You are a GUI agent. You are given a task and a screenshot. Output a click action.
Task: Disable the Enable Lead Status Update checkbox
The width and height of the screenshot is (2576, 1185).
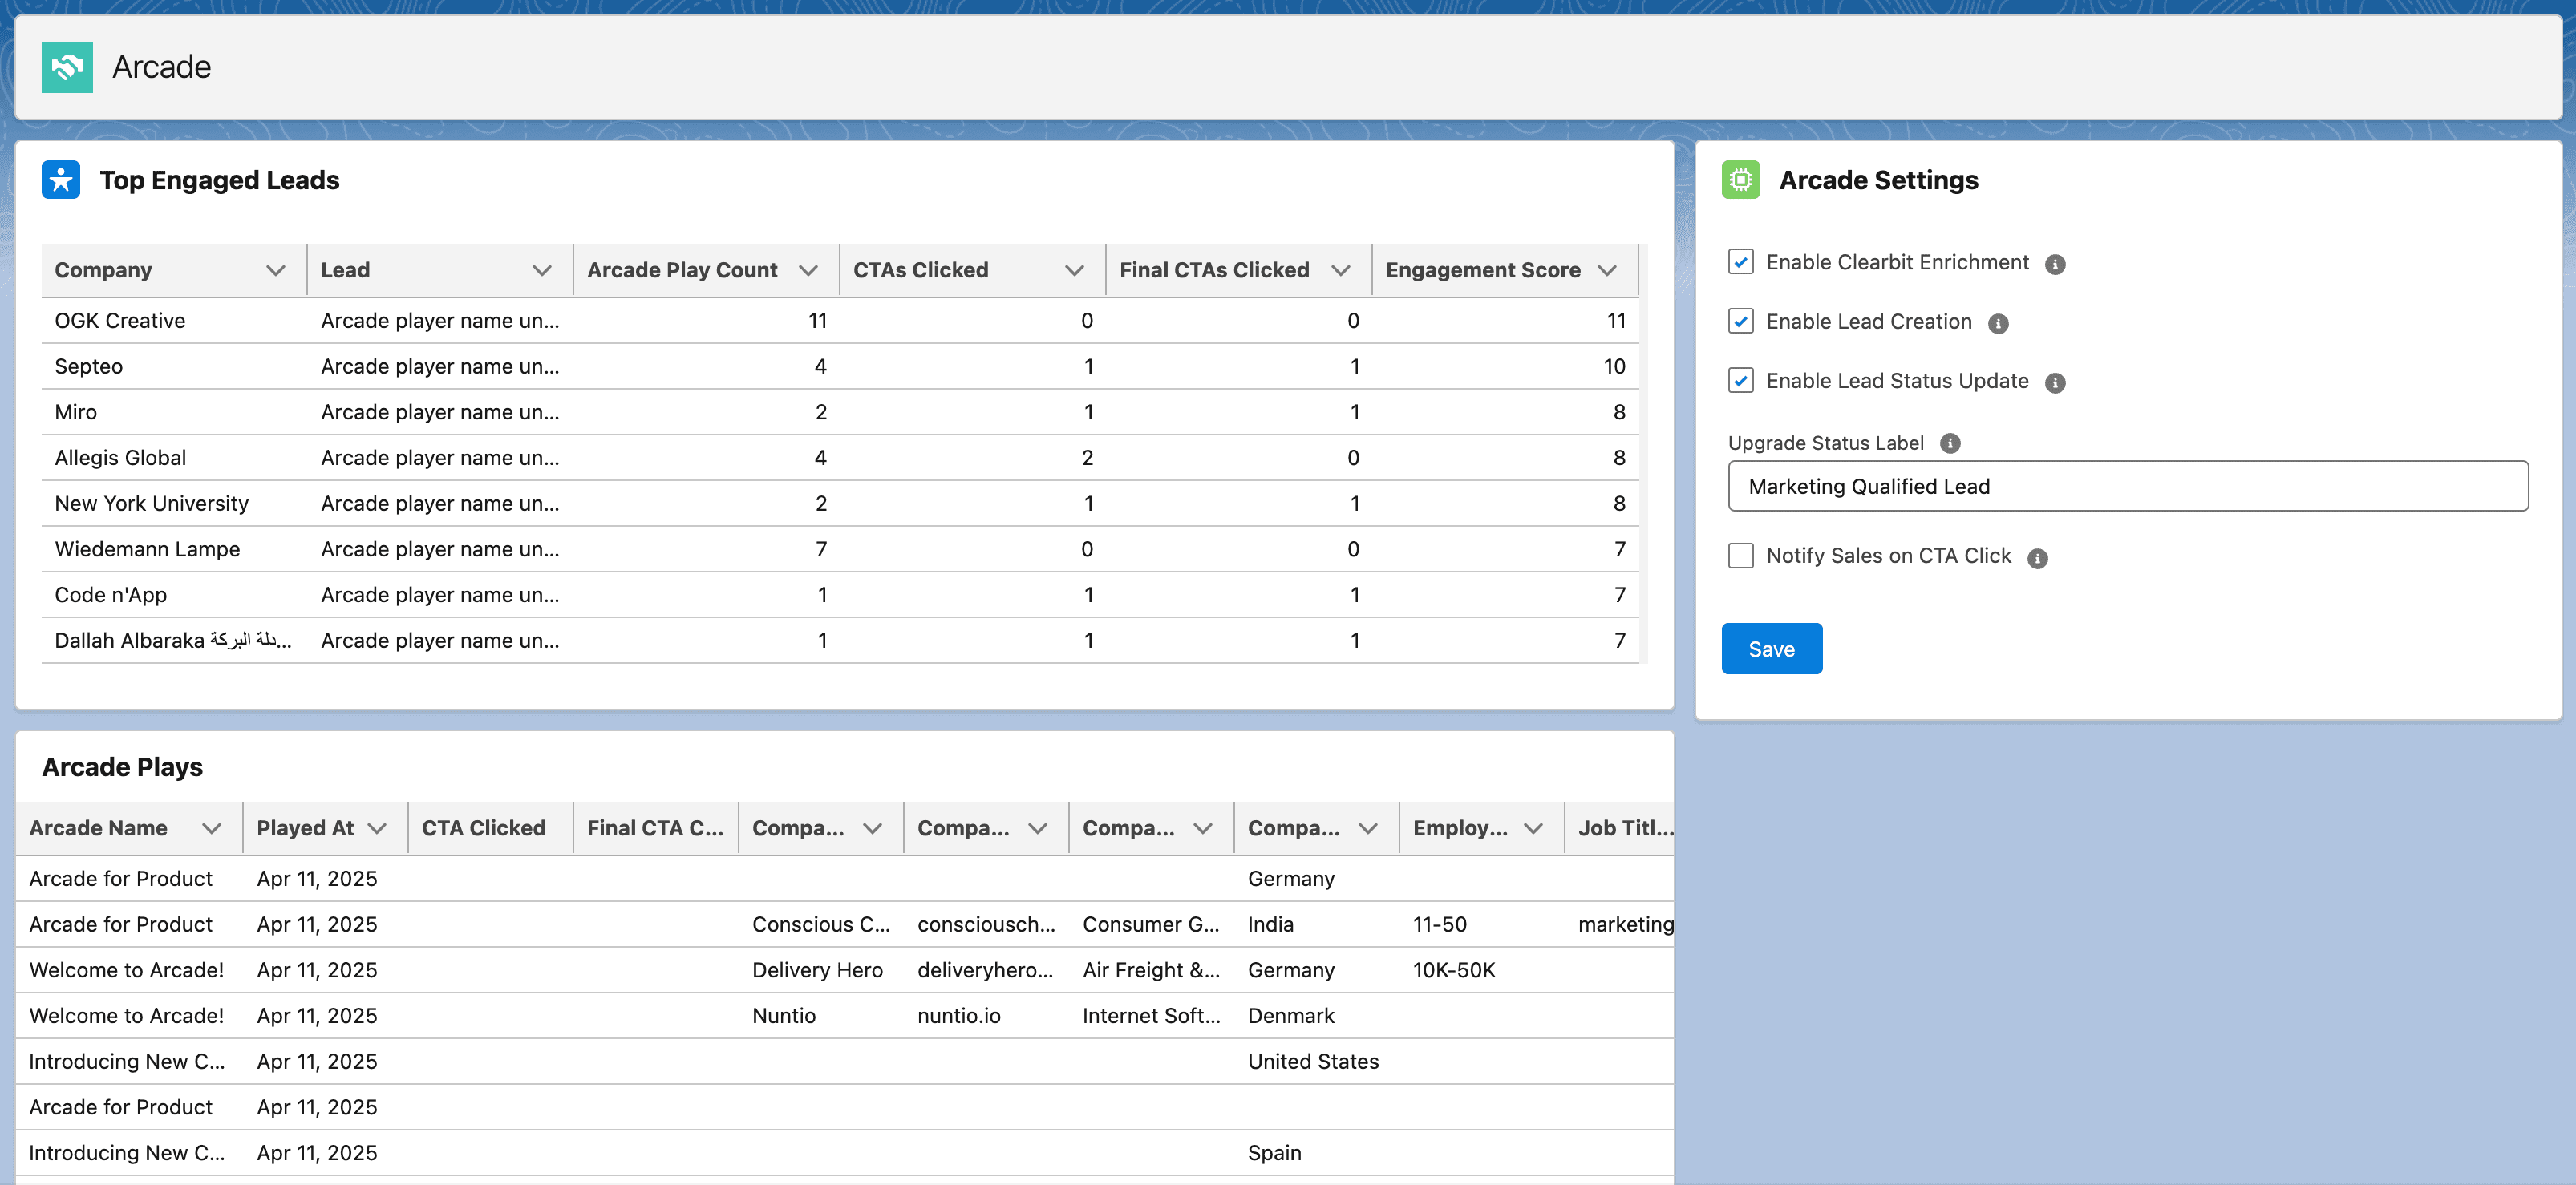tap(1741, 381)
